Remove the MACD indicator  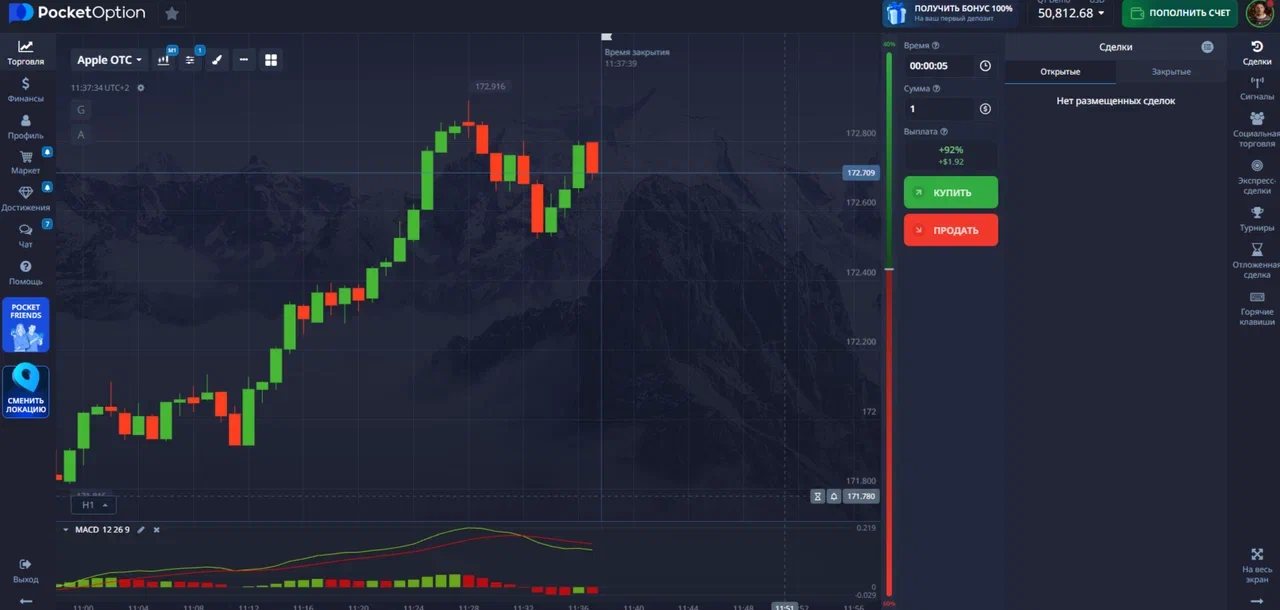point(156,529)
